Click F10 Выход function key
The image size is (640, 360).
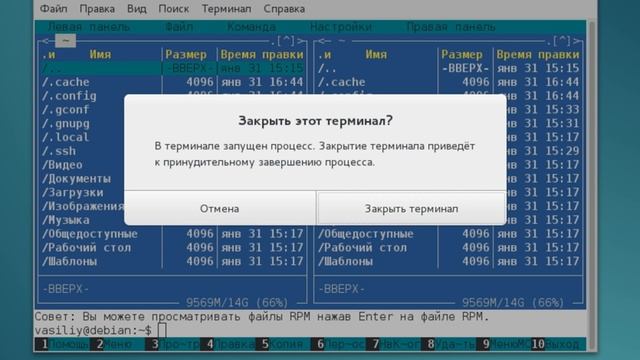[558, 344]
